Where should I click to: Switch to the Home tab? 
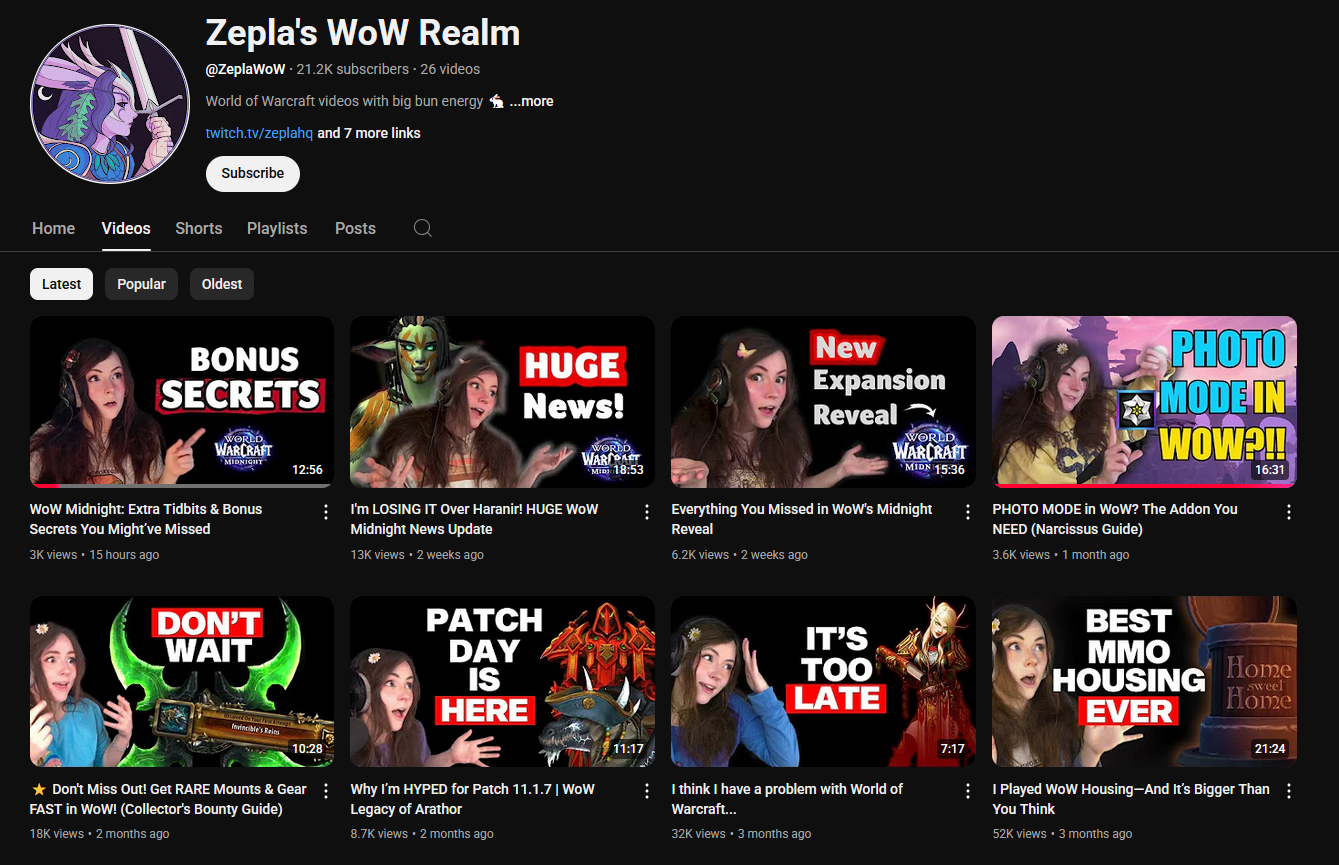53,228
